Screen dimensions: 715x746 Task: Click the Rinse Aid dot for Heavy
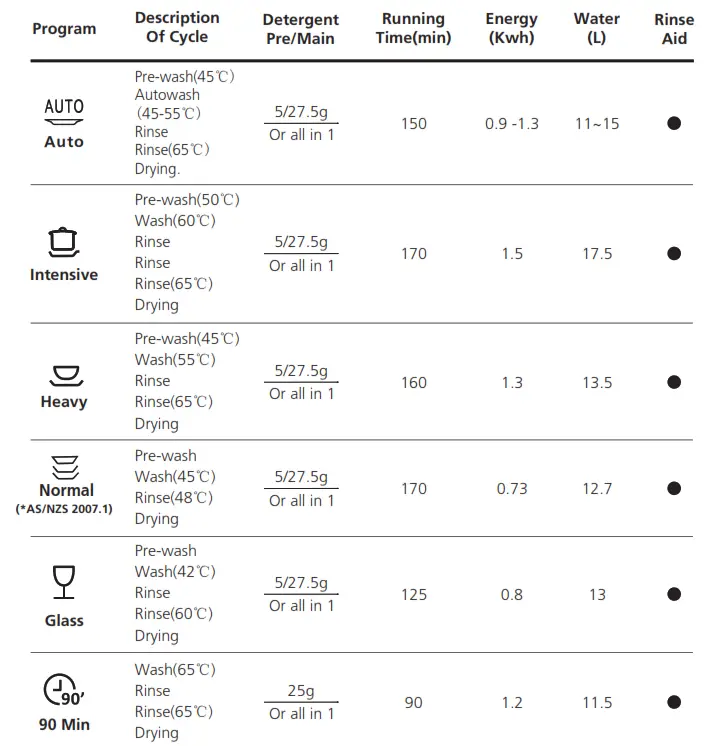[674, 382]
